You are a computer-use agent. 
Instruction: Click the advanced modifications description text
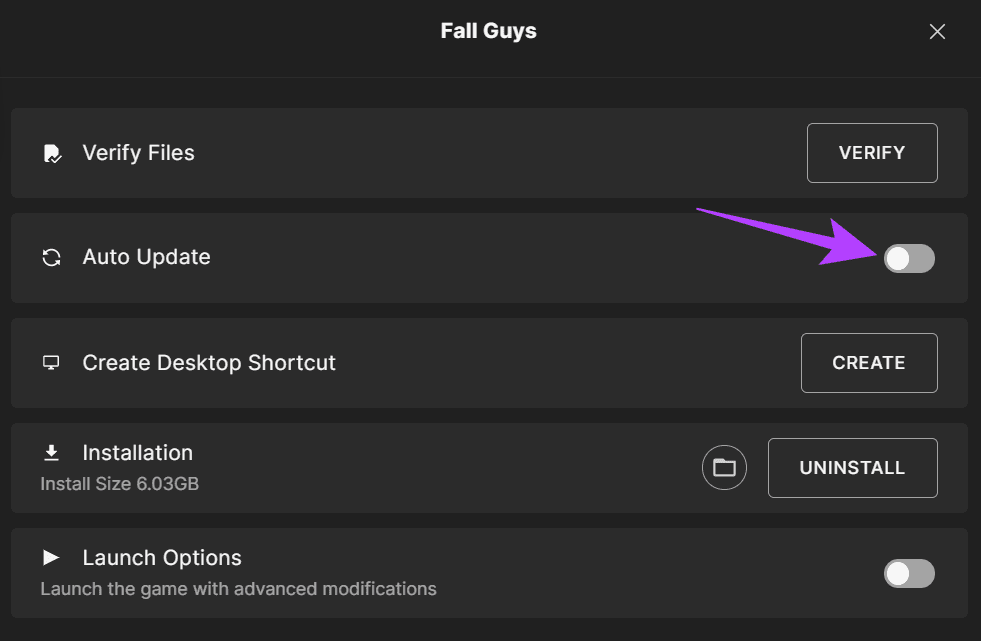pyautogui.click(x=238, y=589)
